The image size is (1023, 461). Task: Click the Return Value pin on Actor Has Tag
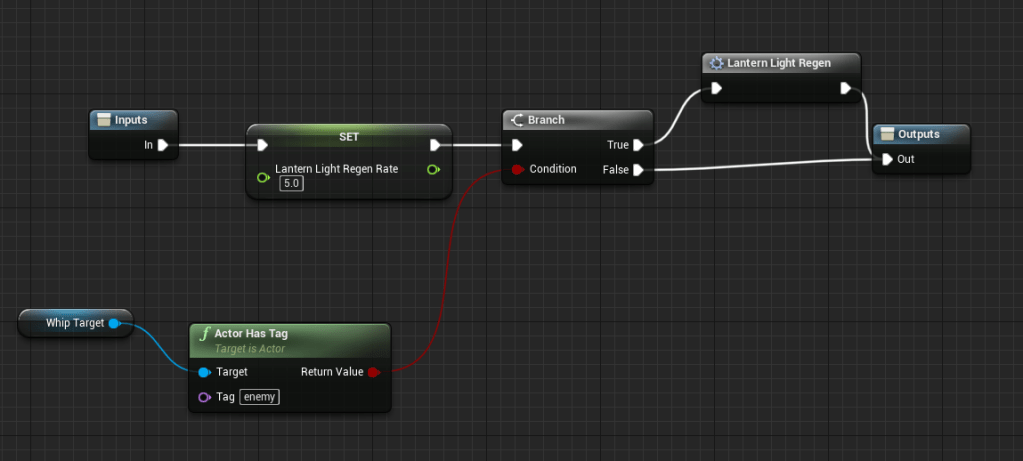(373, 372)
